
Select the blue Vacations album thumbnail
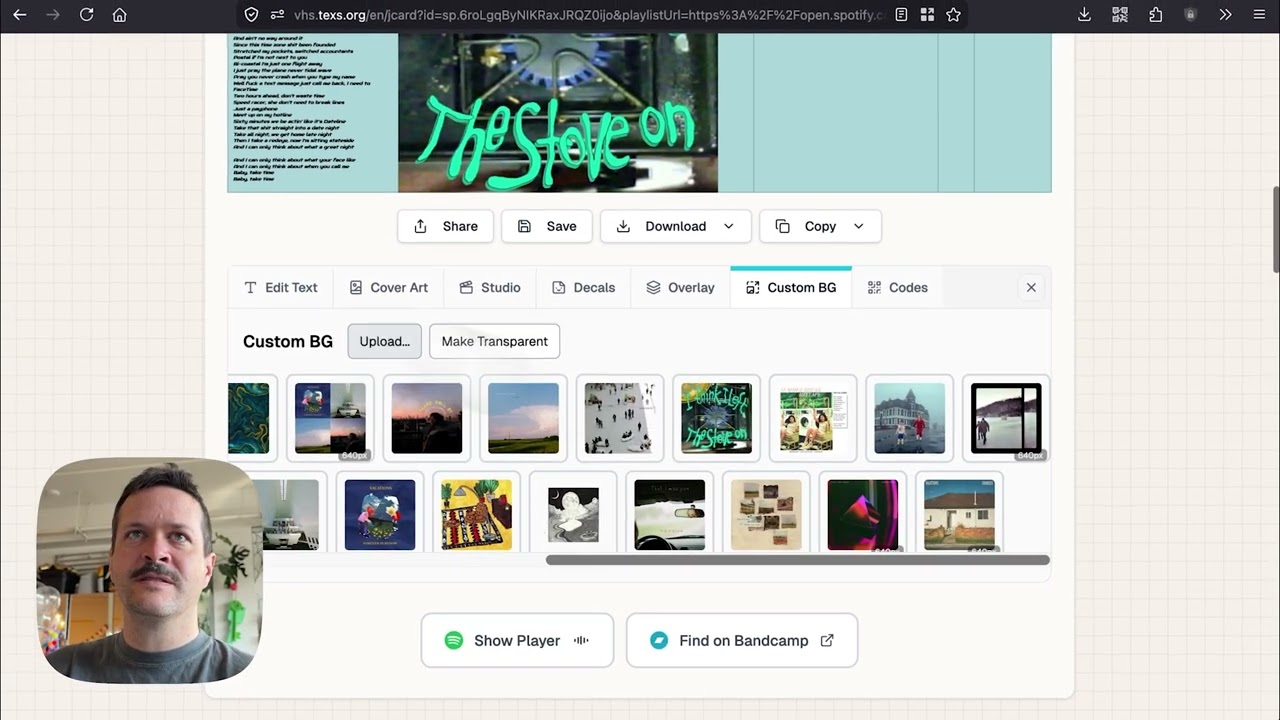380,514
